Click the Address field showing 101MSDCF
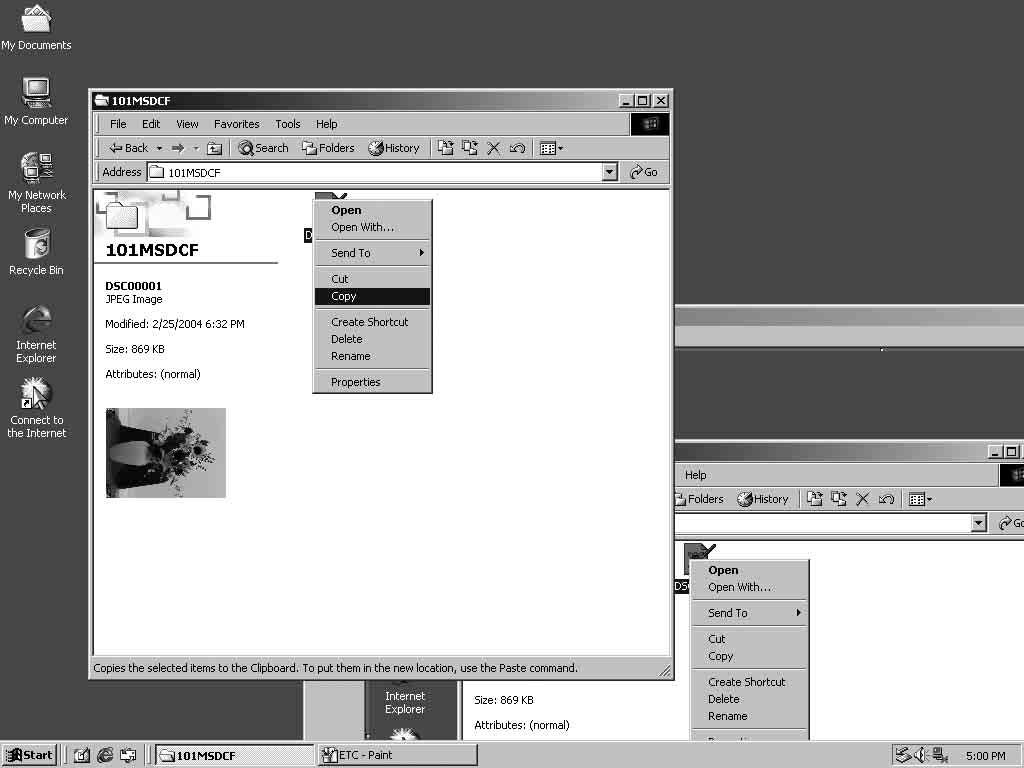This screenshot has height=768, width=1024. 375,172
